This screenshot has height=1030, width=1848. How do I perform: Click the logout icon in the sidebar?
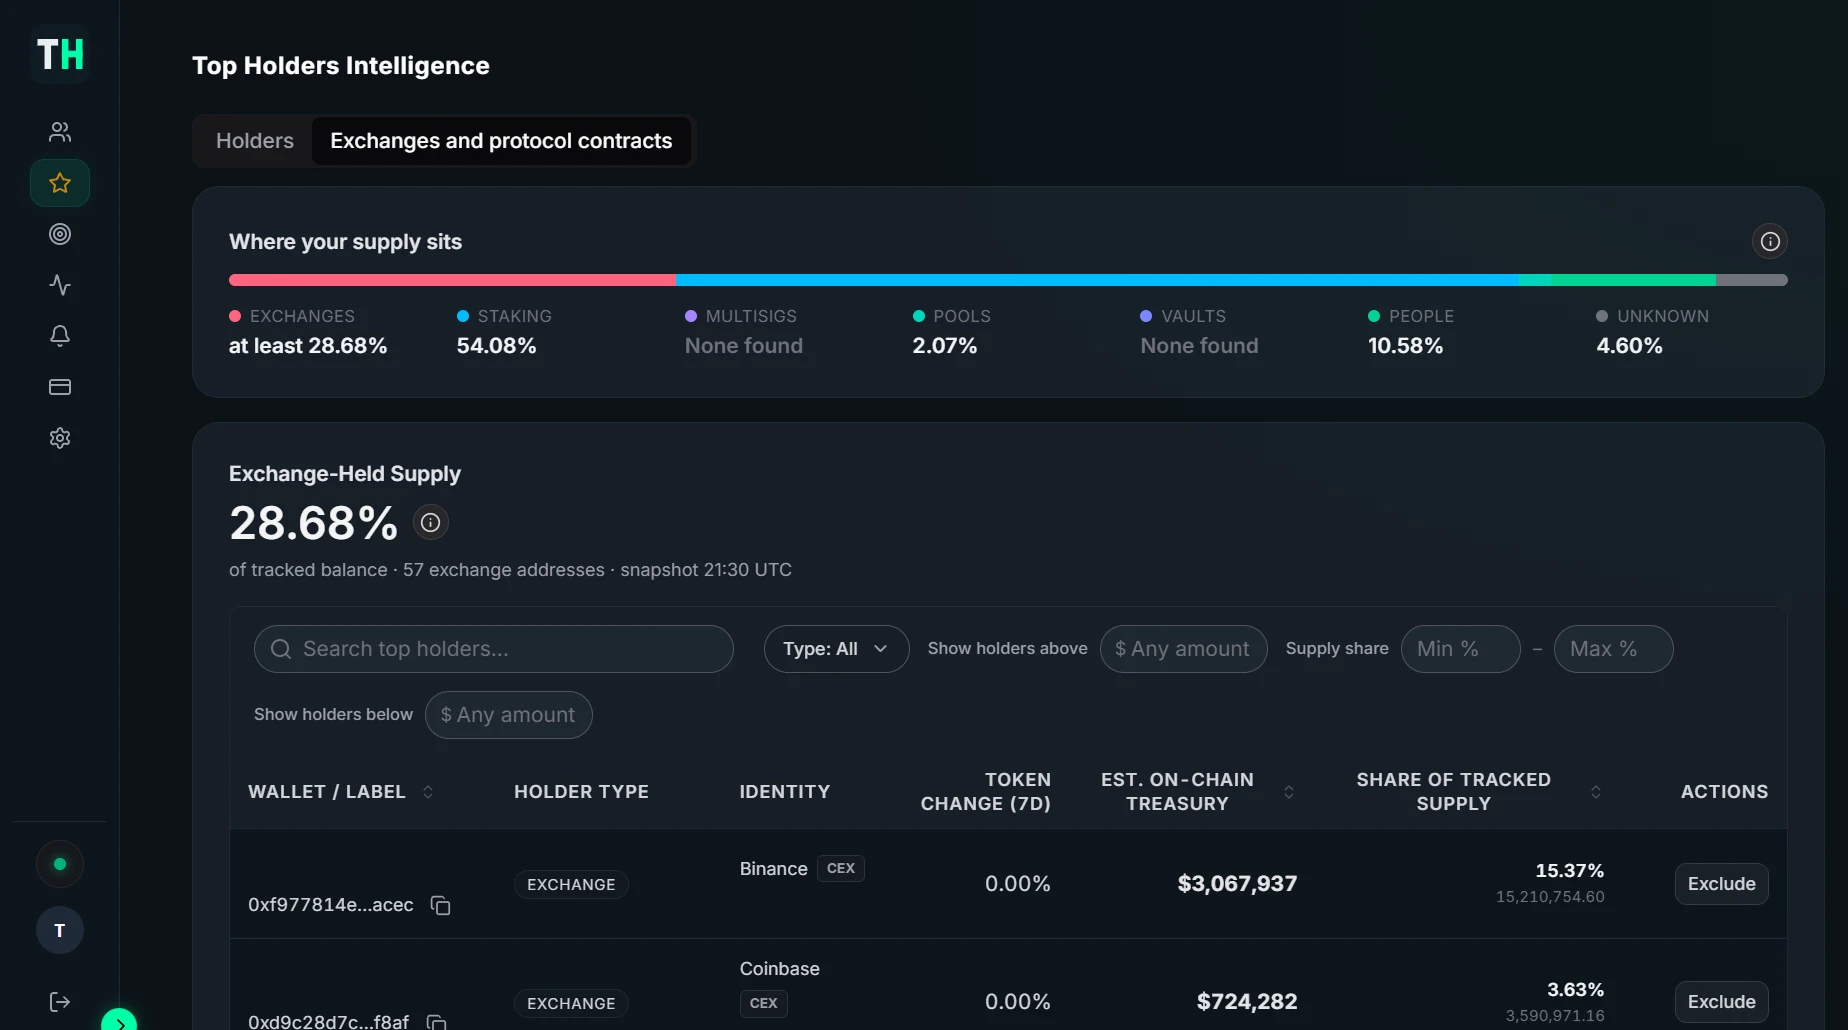60,1002
